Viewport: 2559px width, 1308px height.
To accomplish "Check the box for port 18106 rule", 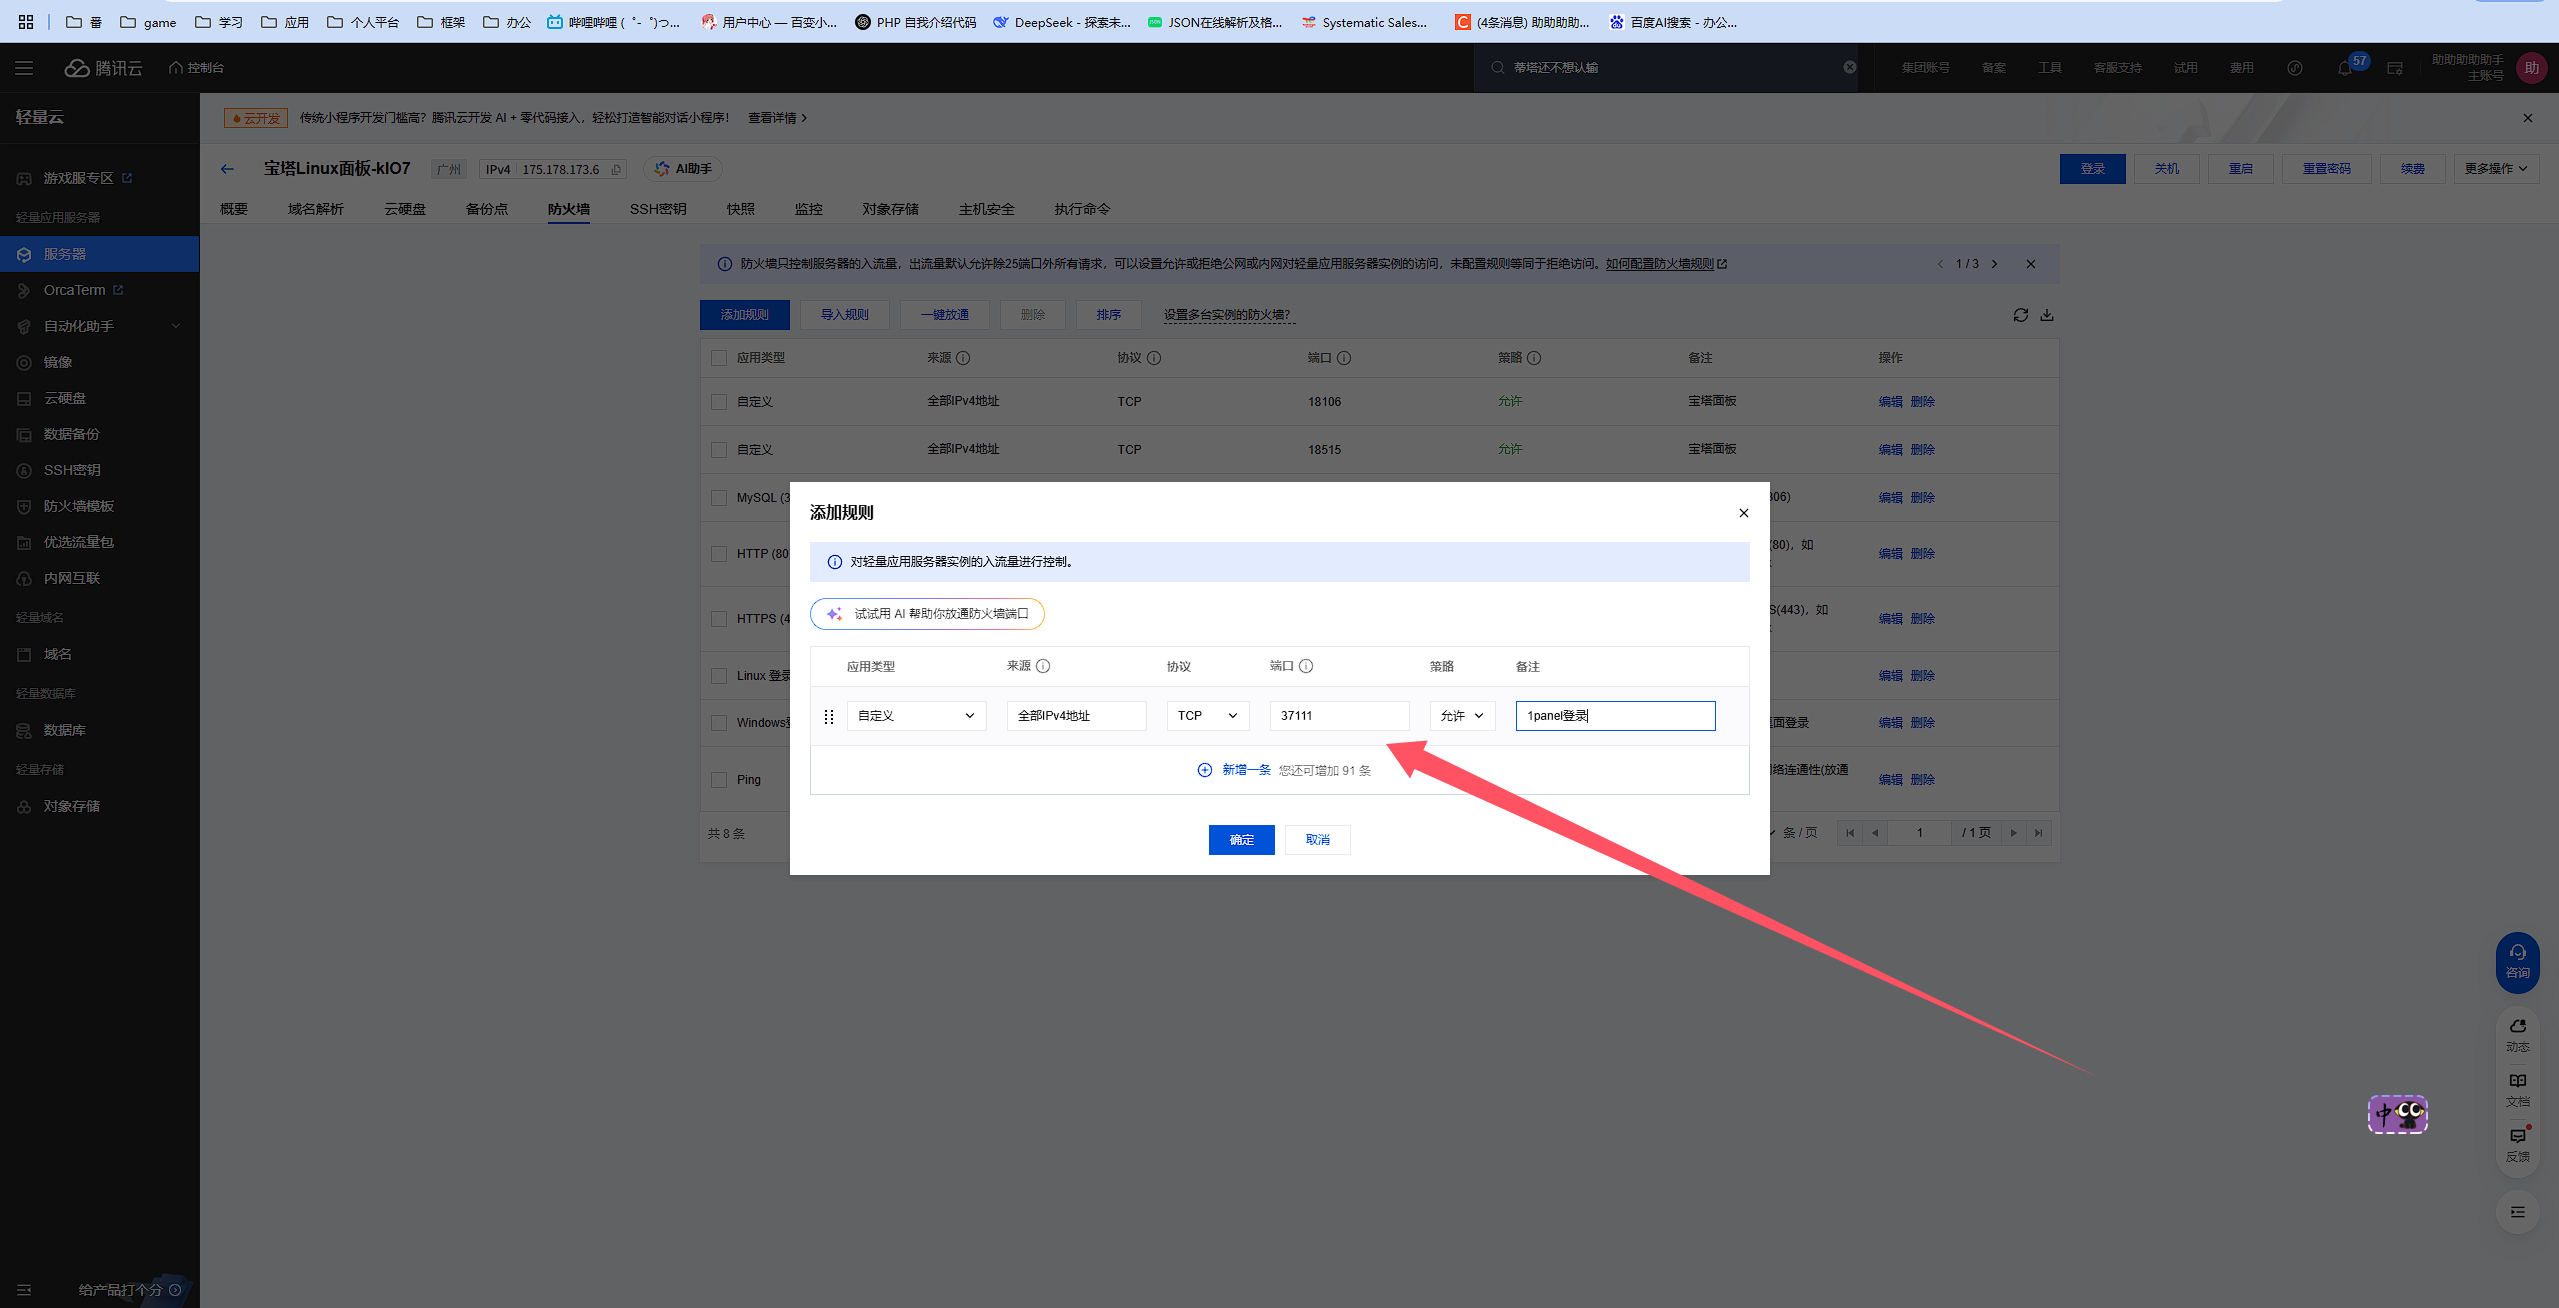I will pos(718,402).
